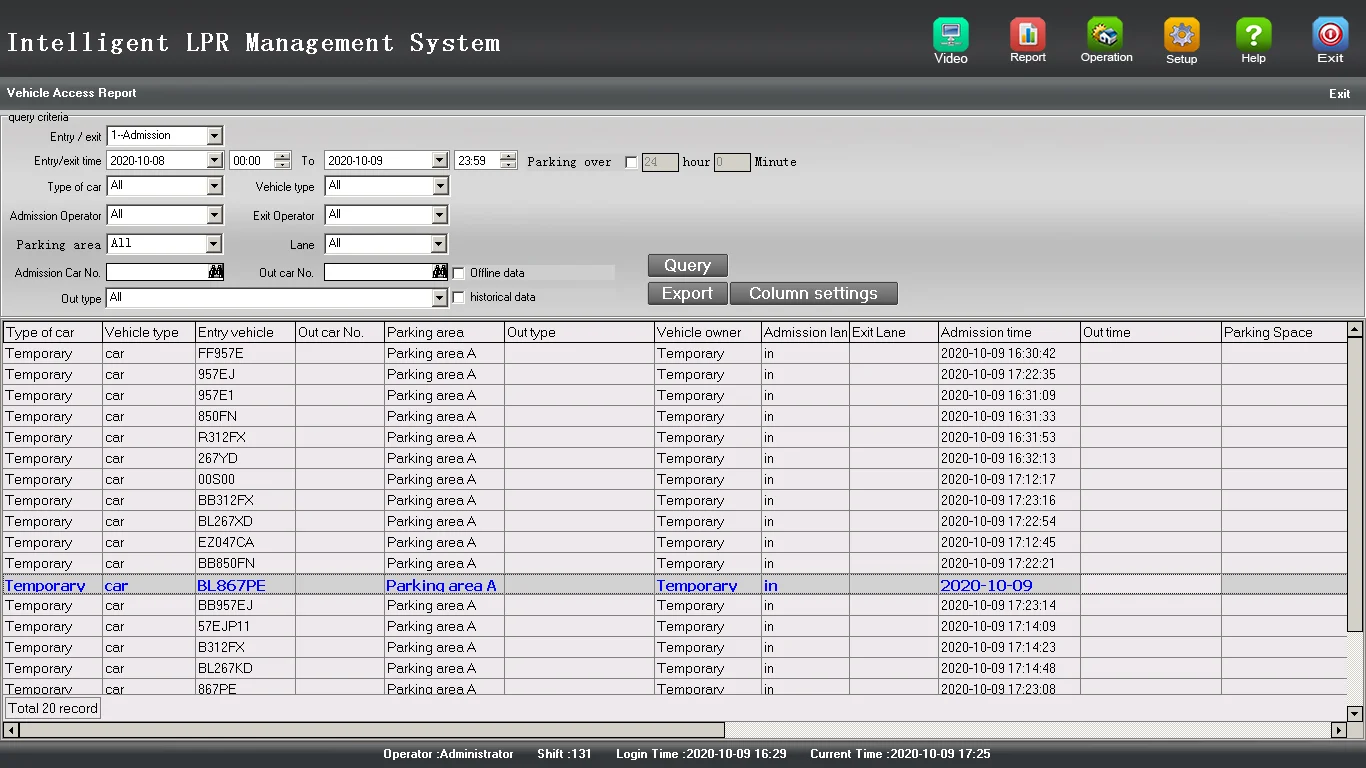This screenshot has height=768, width=1366.
Task: Click the Admission time column header
Action: pyautogui.click(x=1009, y=332)
